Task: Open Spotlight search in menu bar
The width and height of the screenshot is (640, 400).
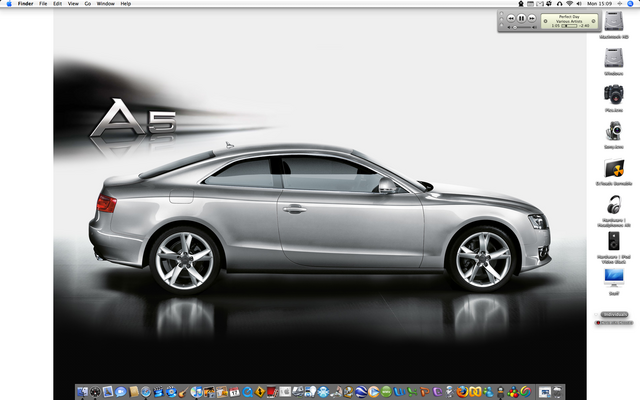Action: 630,3
